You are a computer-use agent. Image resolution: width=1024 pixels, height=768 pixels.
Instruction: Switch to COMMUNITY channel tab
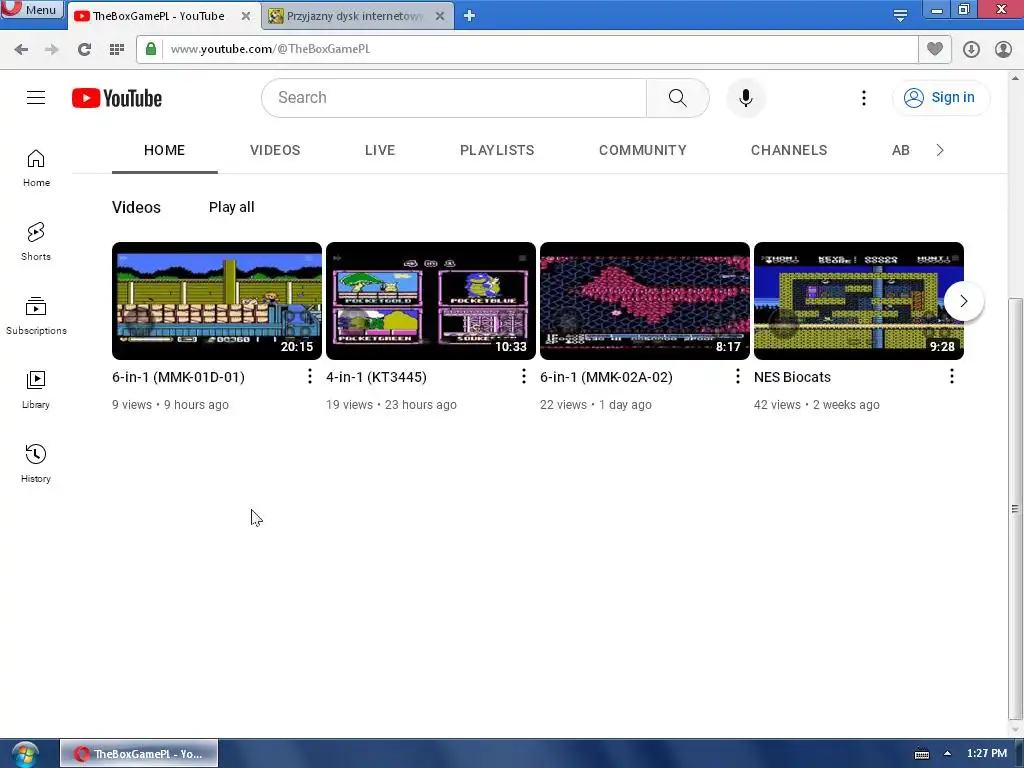[643, 150]
